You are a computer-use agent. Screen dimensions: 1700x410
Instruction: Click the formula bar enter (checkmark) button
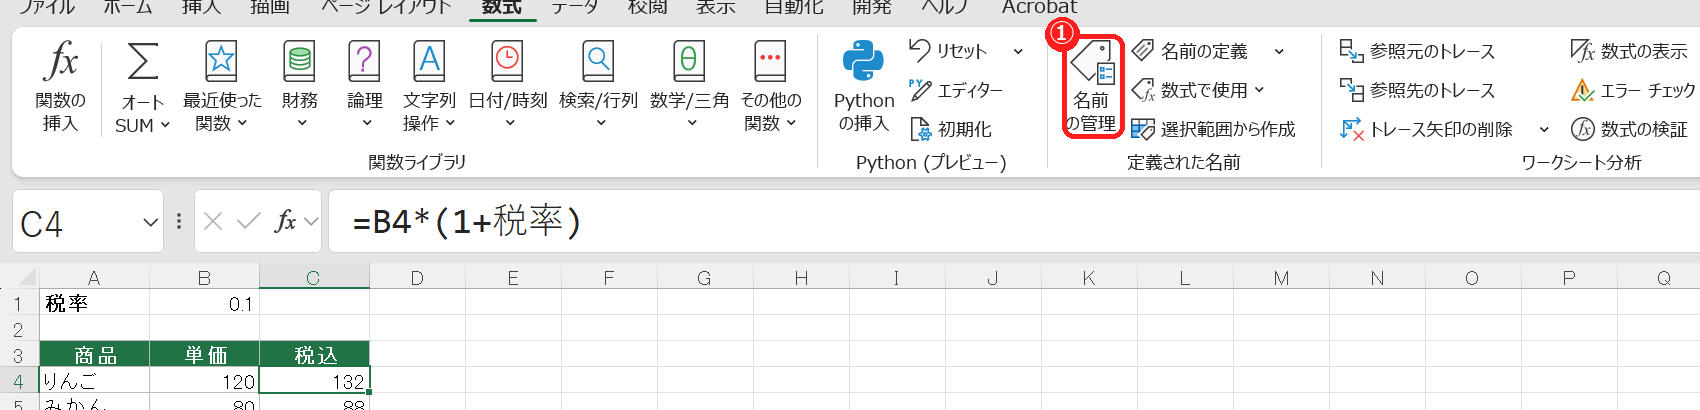tap(249, 221)
